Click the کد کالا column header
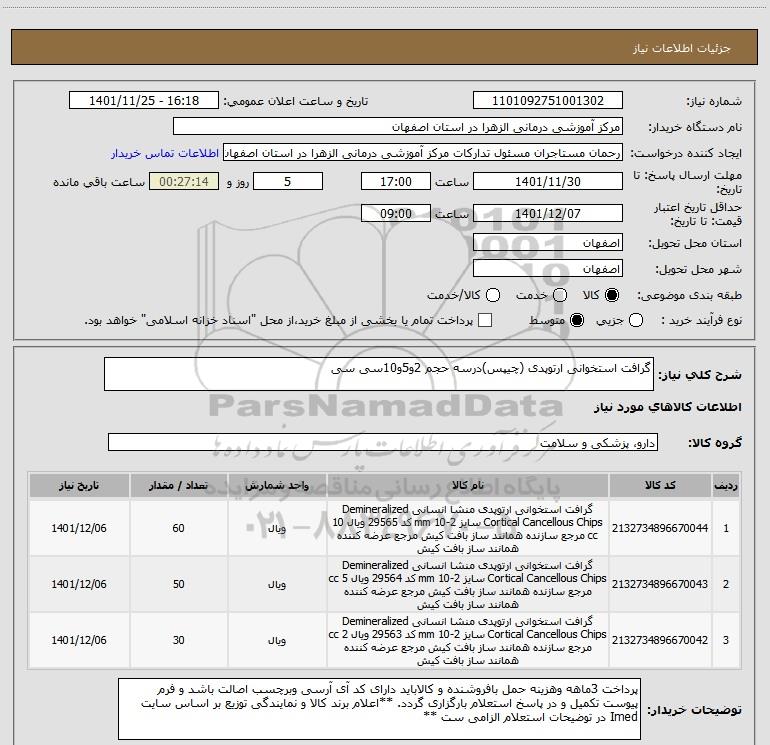 [x=660, y=486]
